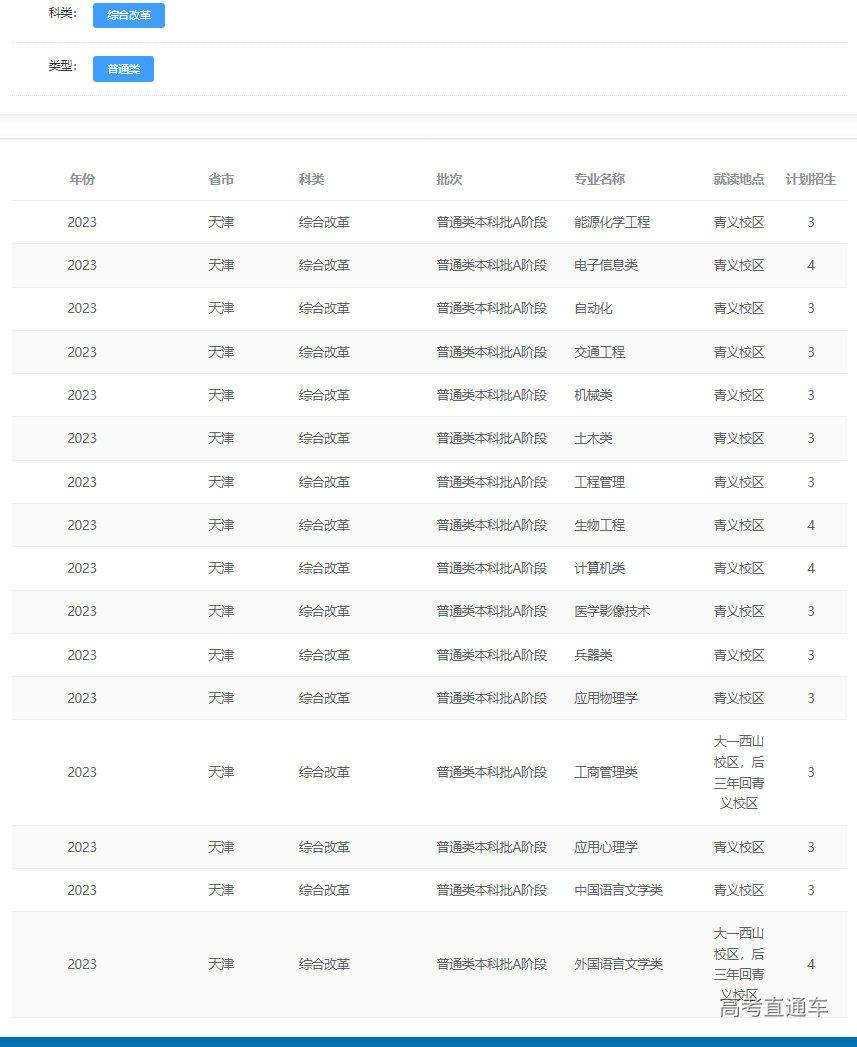Click the 生物工程 major entry
The height and width of the screenshot is (1047, 857).
coord(599,525)
